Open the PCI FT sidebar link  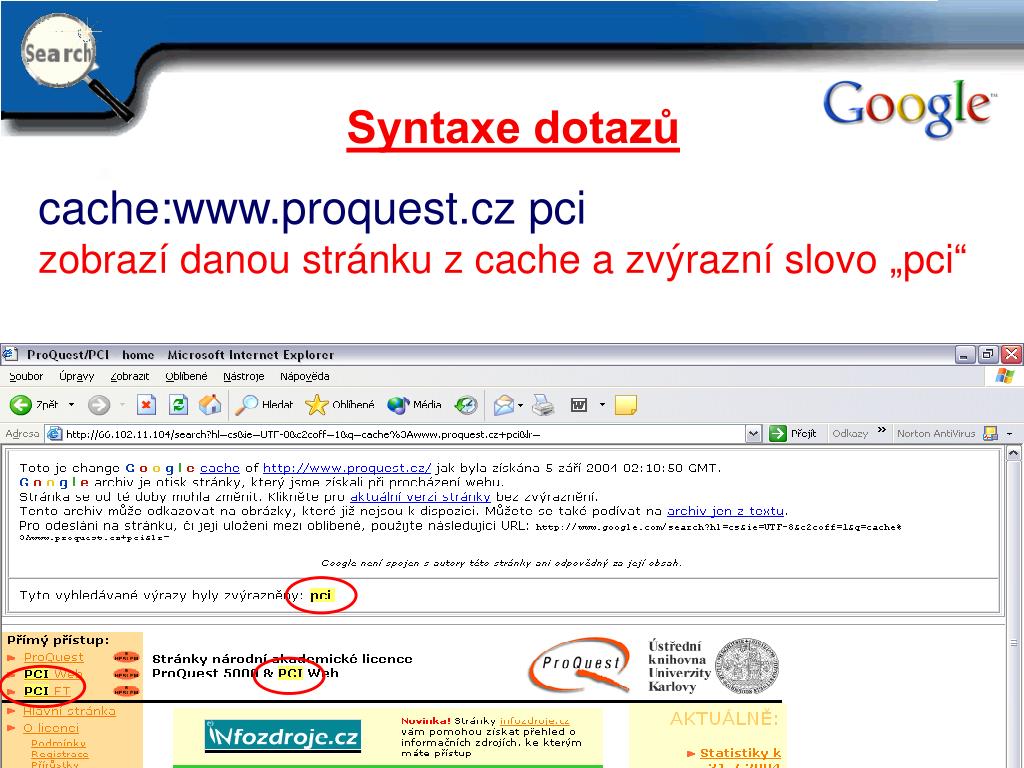(47, 691)
